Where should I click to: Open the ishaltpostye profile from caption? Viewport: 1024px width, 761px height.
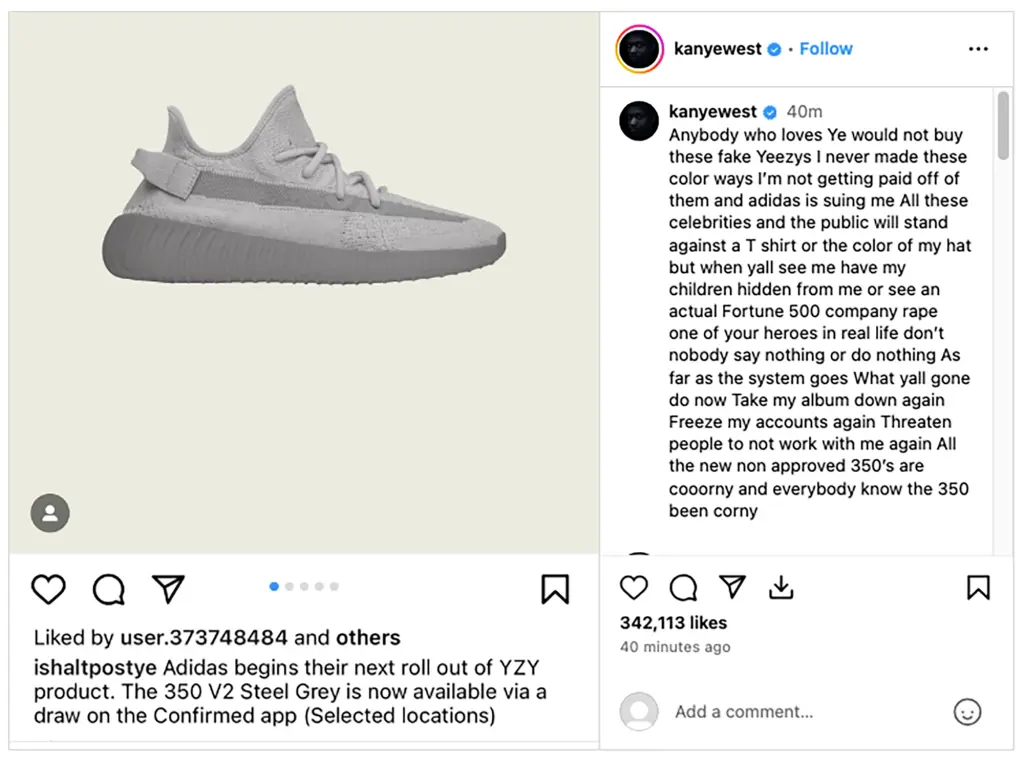[x=95, y=667]
